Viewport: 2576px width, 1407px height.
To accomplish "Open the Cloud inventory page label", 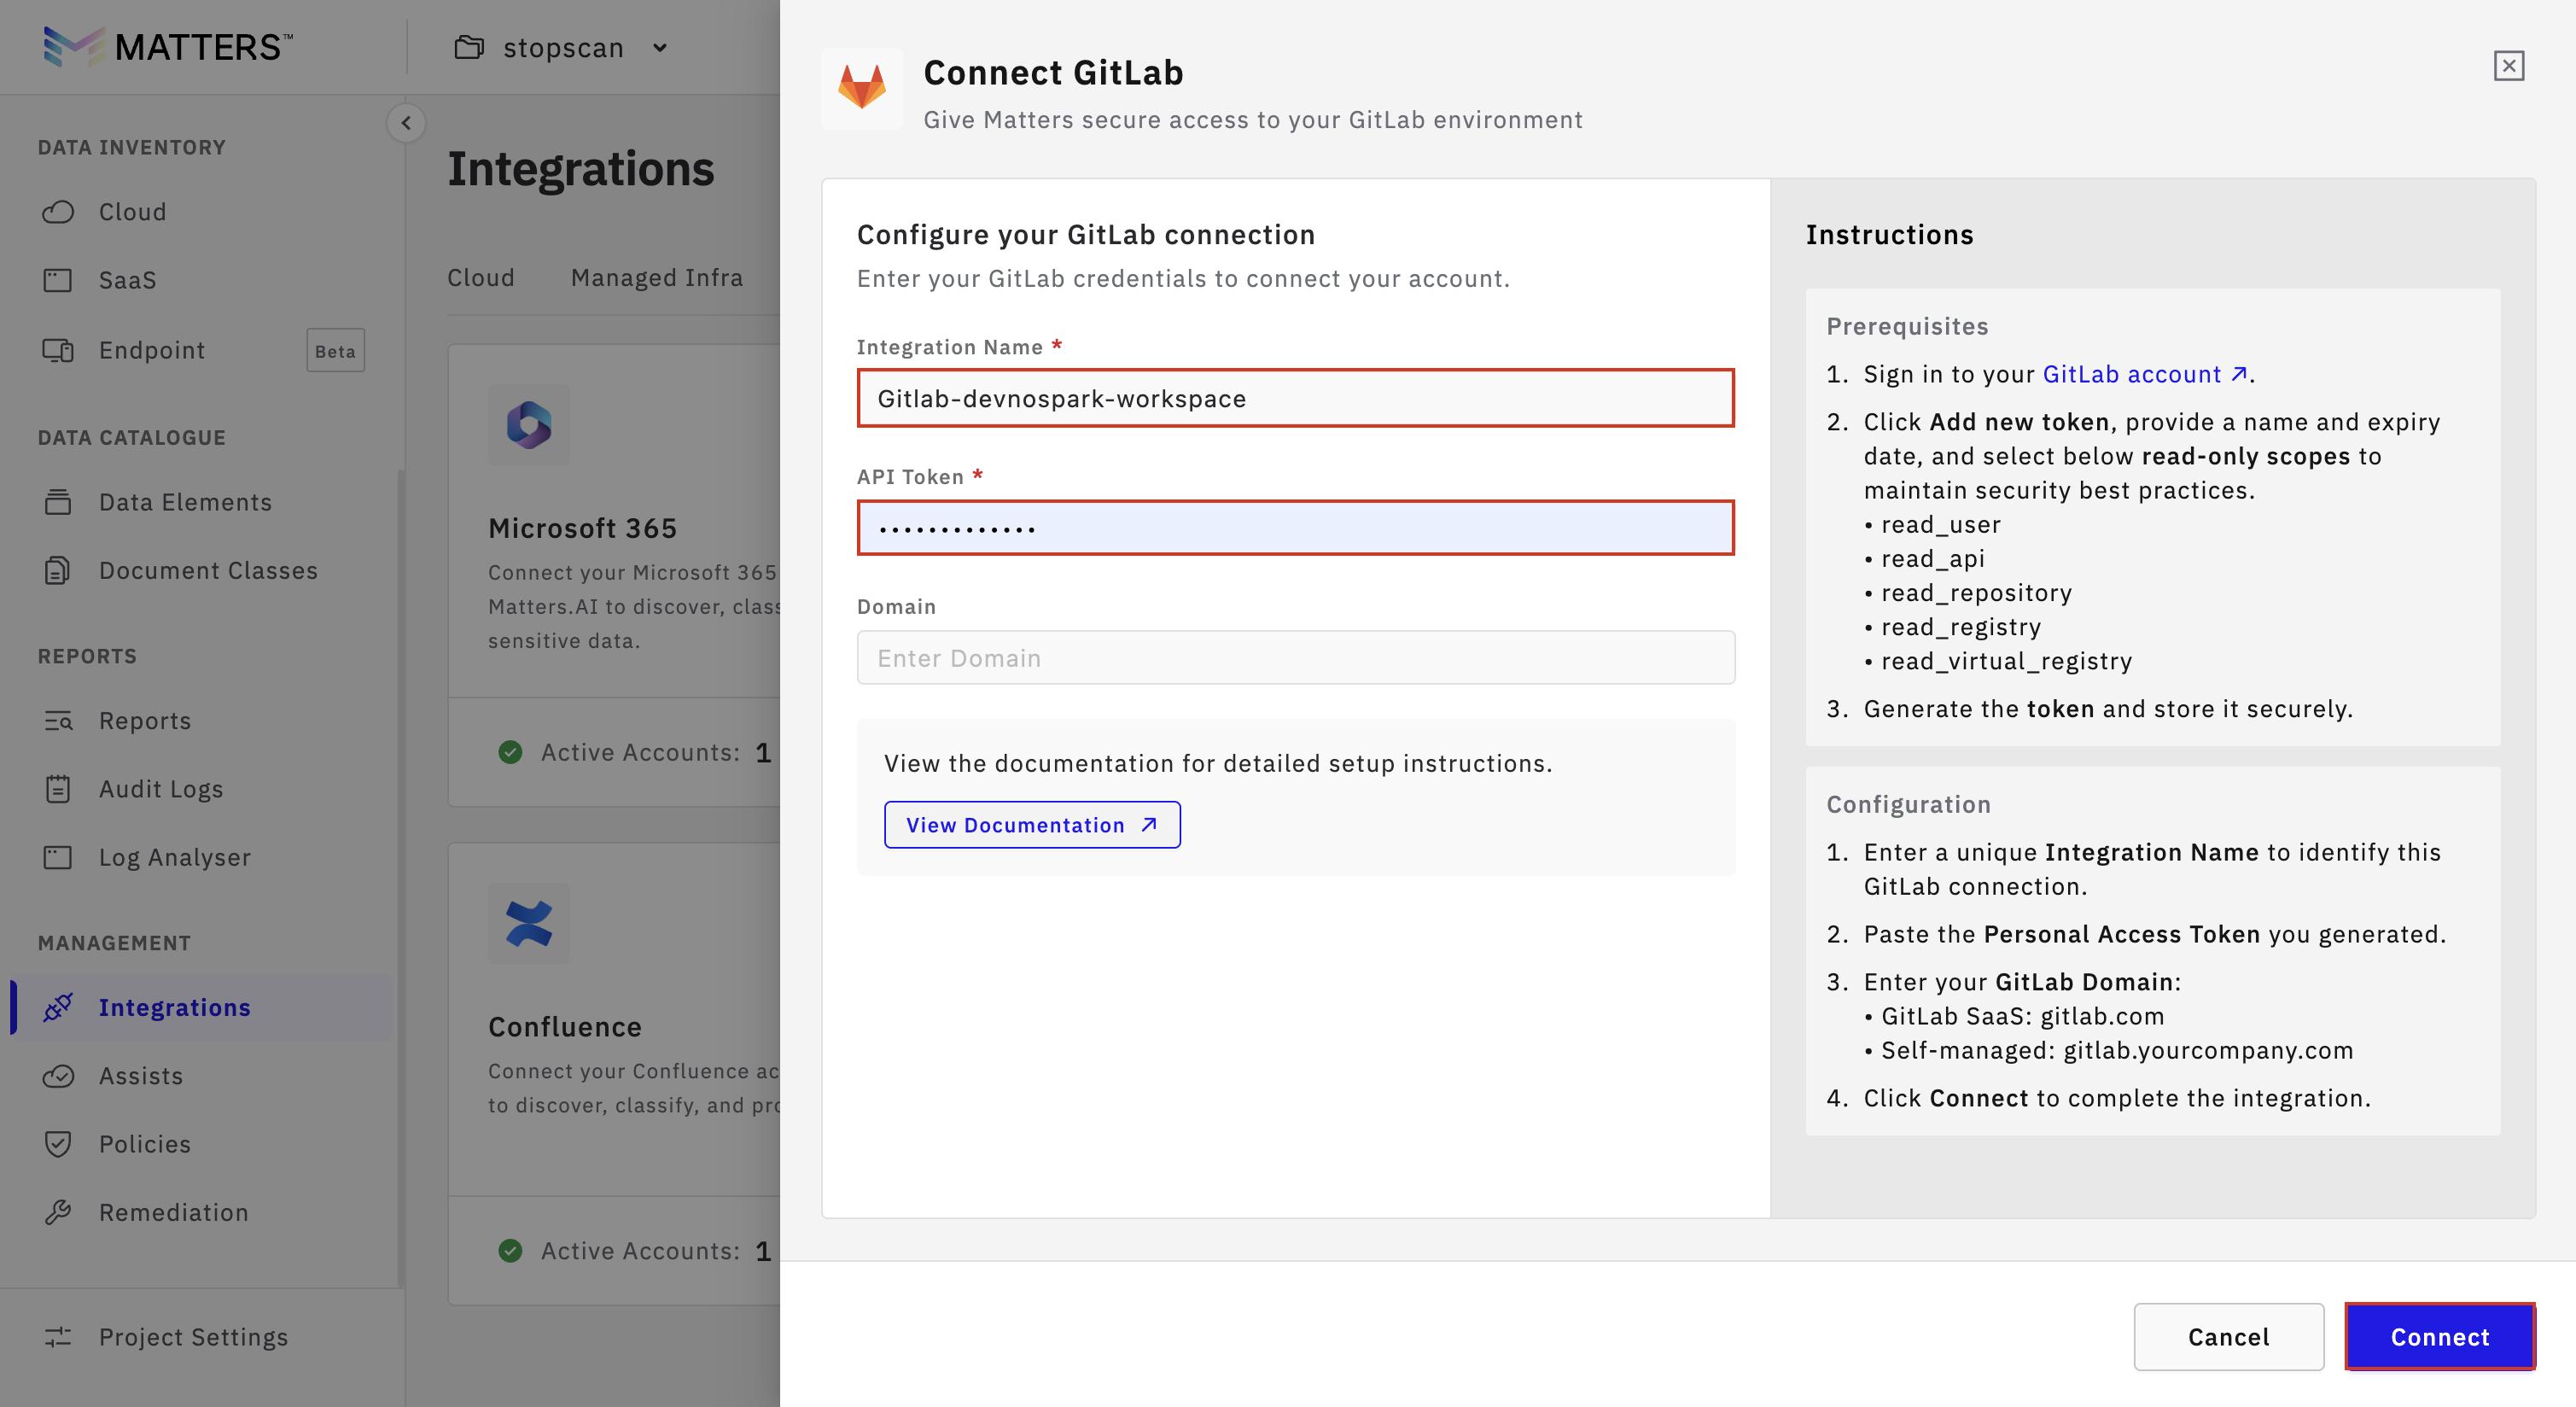I will click(133, 212).
